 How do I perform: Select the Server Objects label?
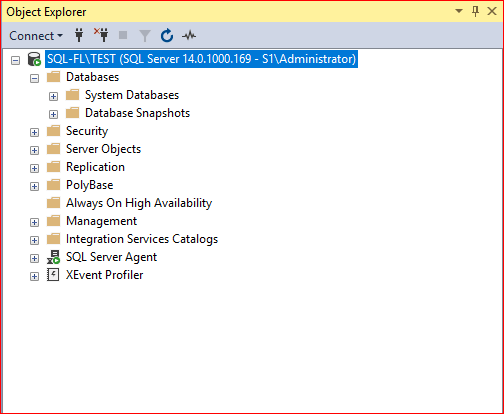(x=103, y=149)
